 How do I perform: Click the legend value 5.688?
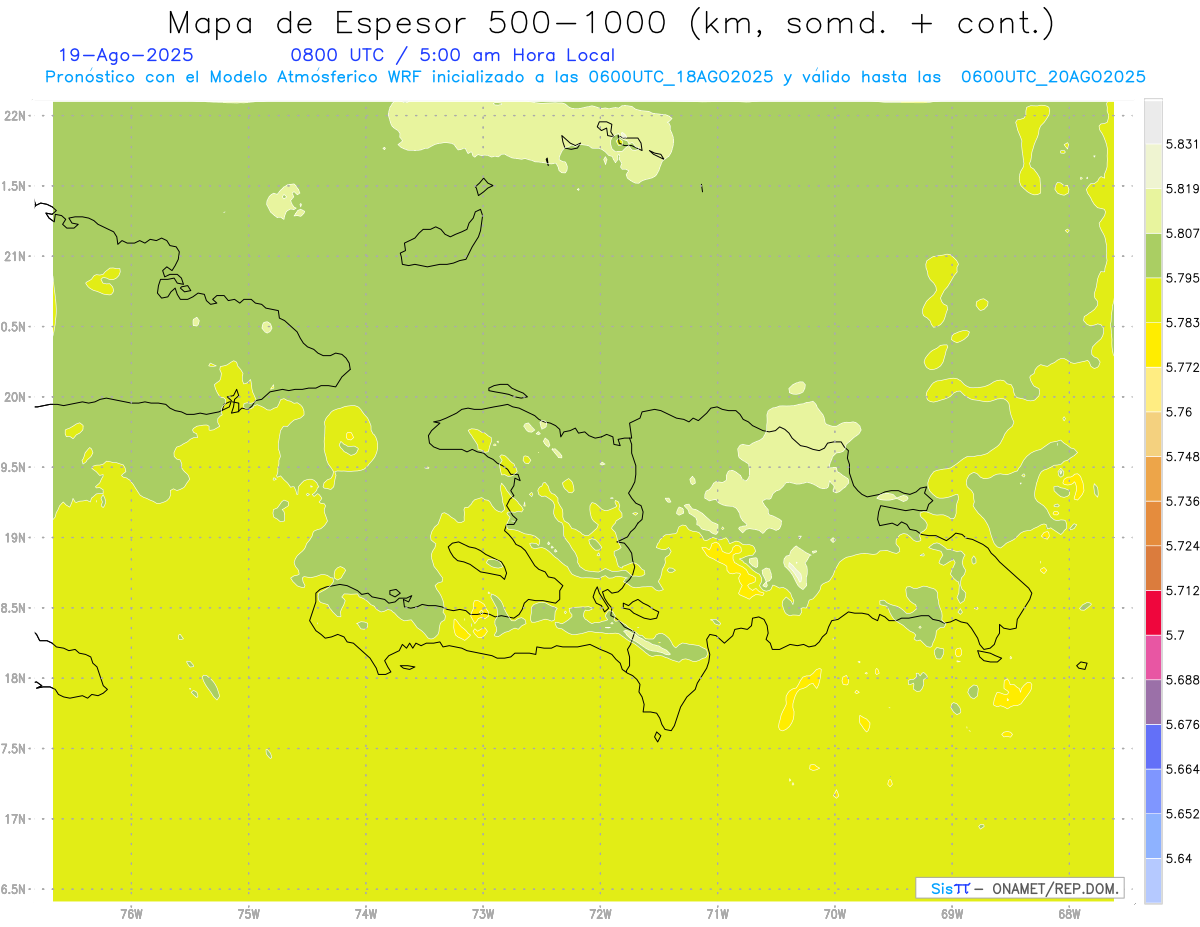[x=1182, y=680]
